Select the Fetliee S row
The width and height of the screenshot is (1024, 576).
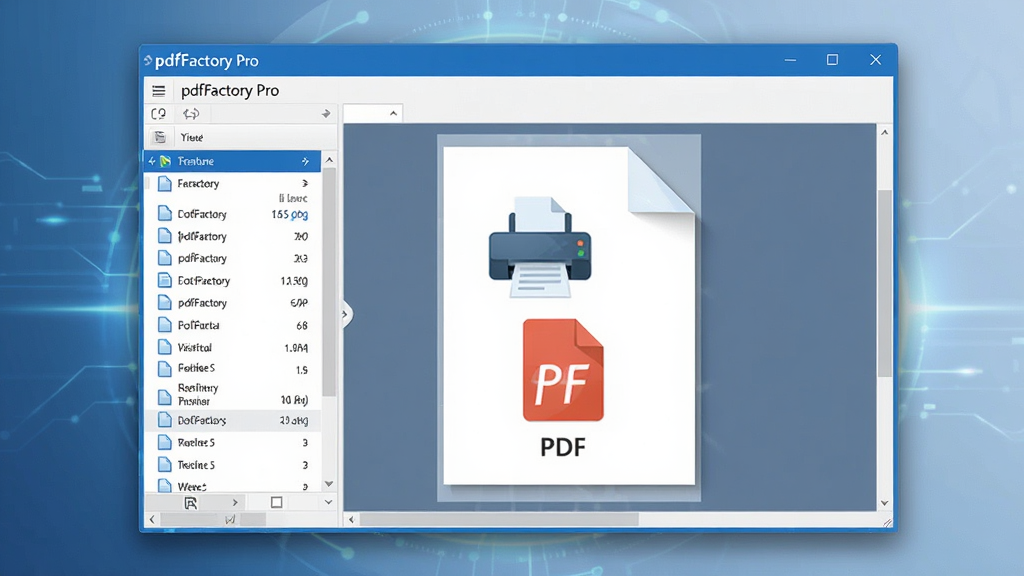tap(232, 368)
